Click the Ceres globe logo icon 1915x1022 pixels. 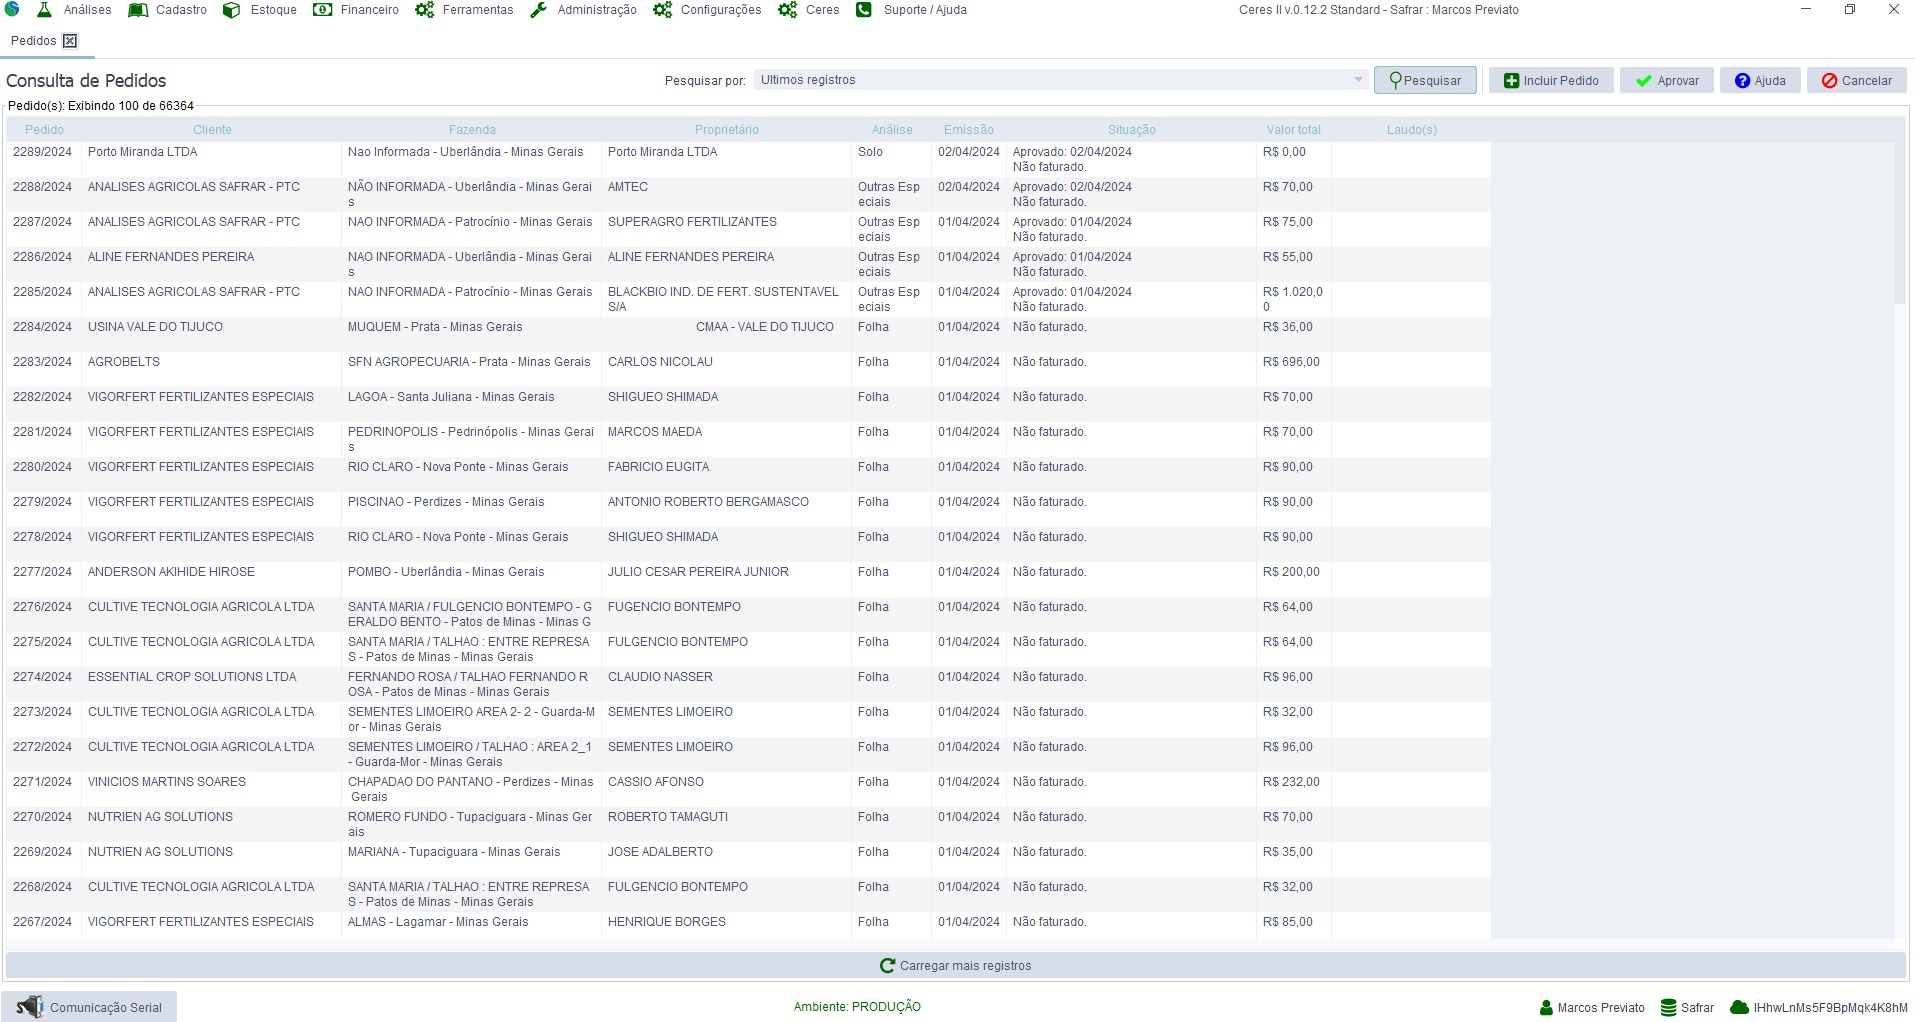point(12,10)
